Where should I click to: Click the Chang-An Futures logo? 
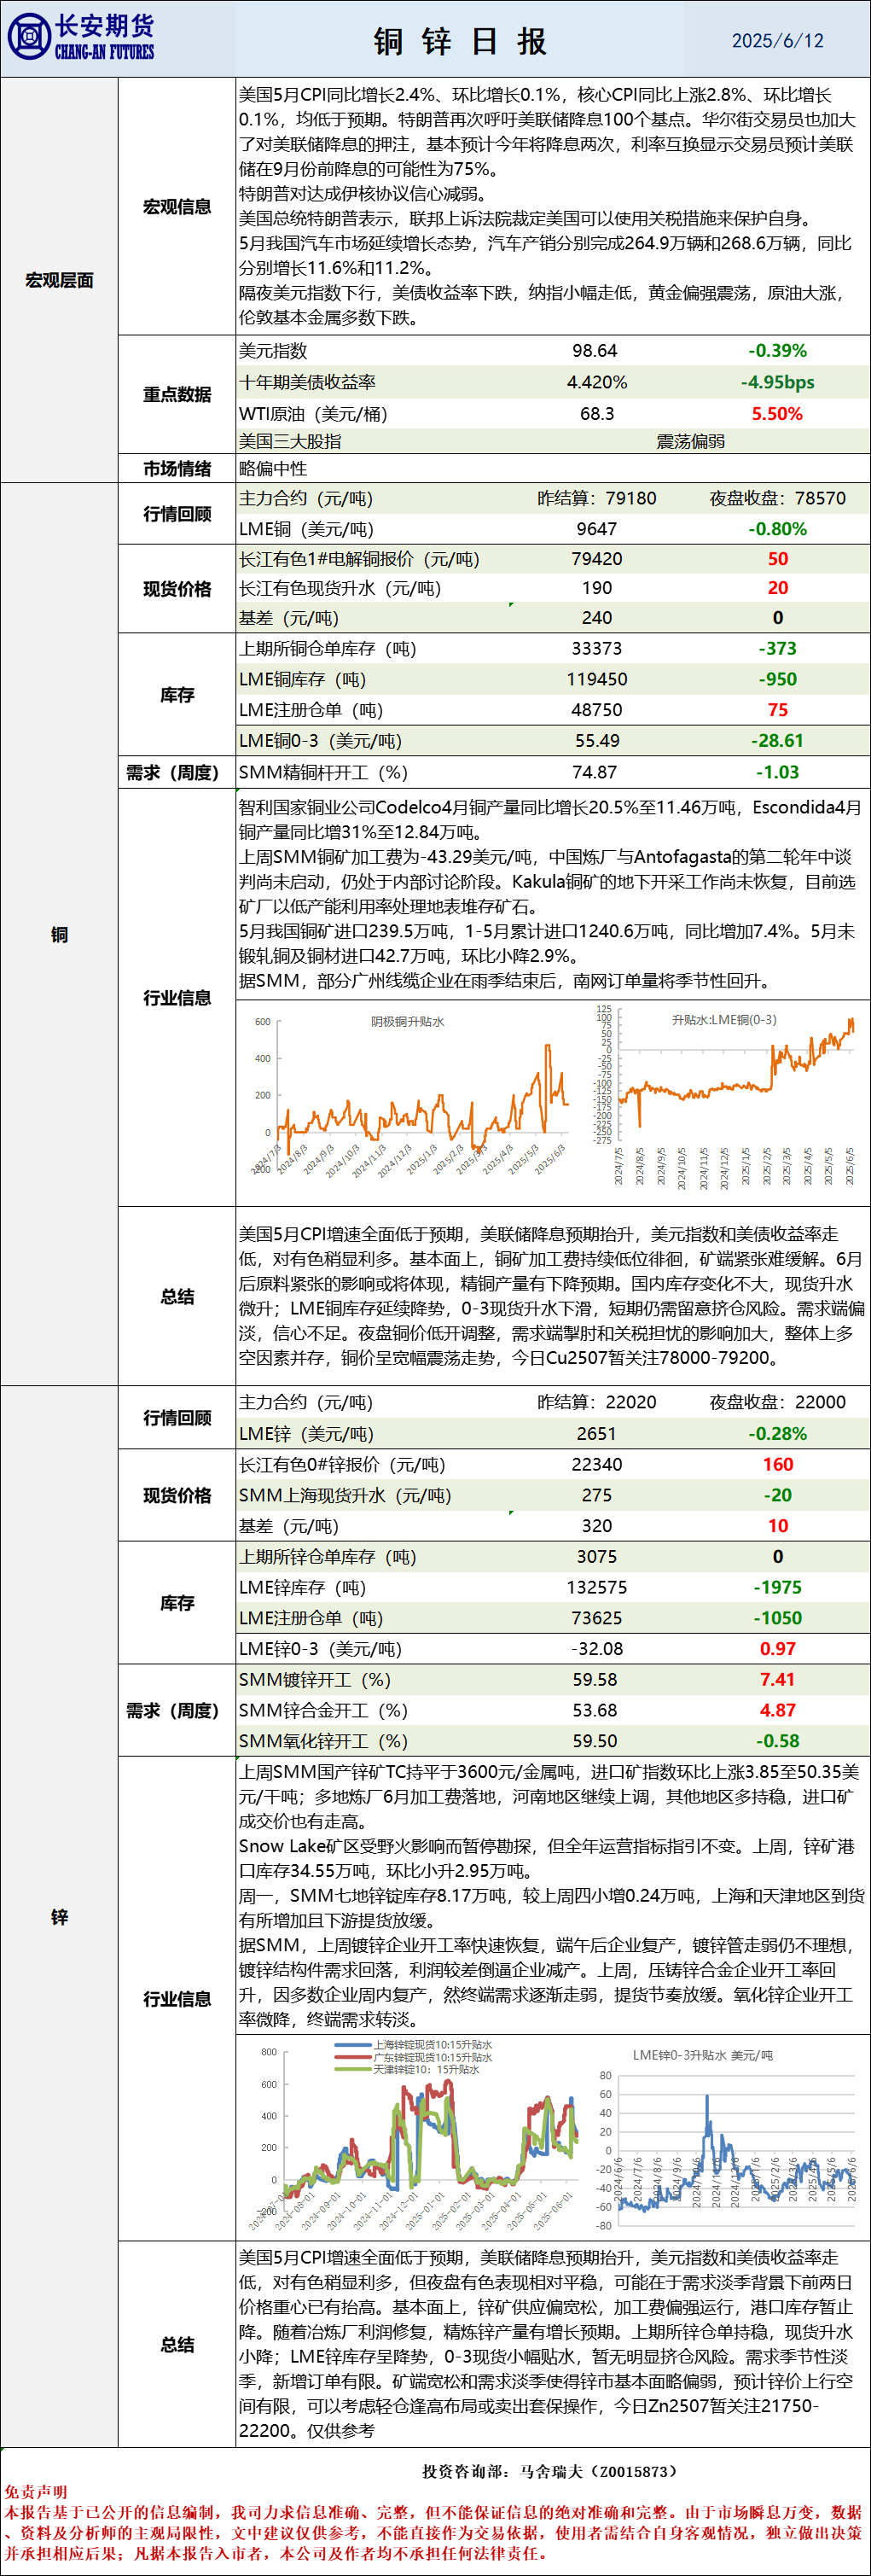81,38
